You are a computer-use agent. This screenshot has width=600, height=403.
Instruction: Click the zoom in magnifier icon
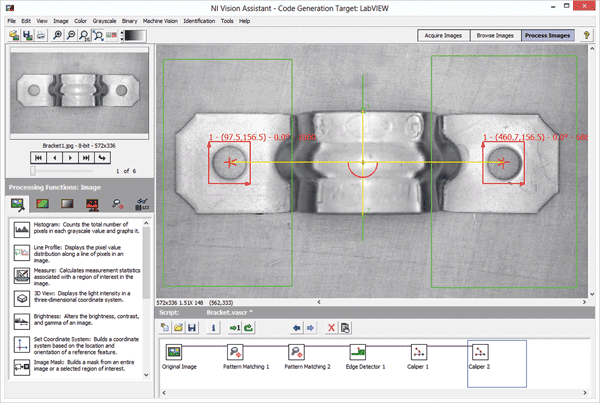pos(57,35)
